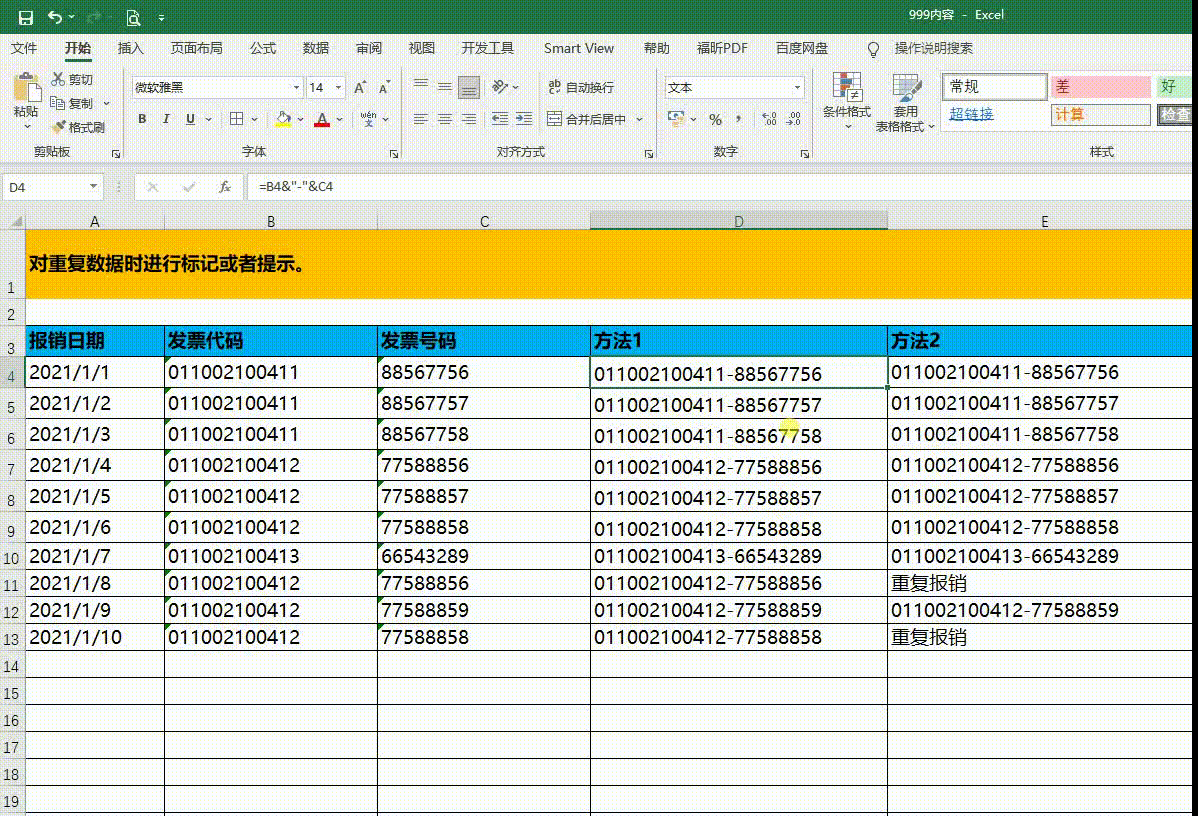Decrease the cell indent
Image resolution: width=1198 pixels, height=816 pixels.
coord(500,118)
